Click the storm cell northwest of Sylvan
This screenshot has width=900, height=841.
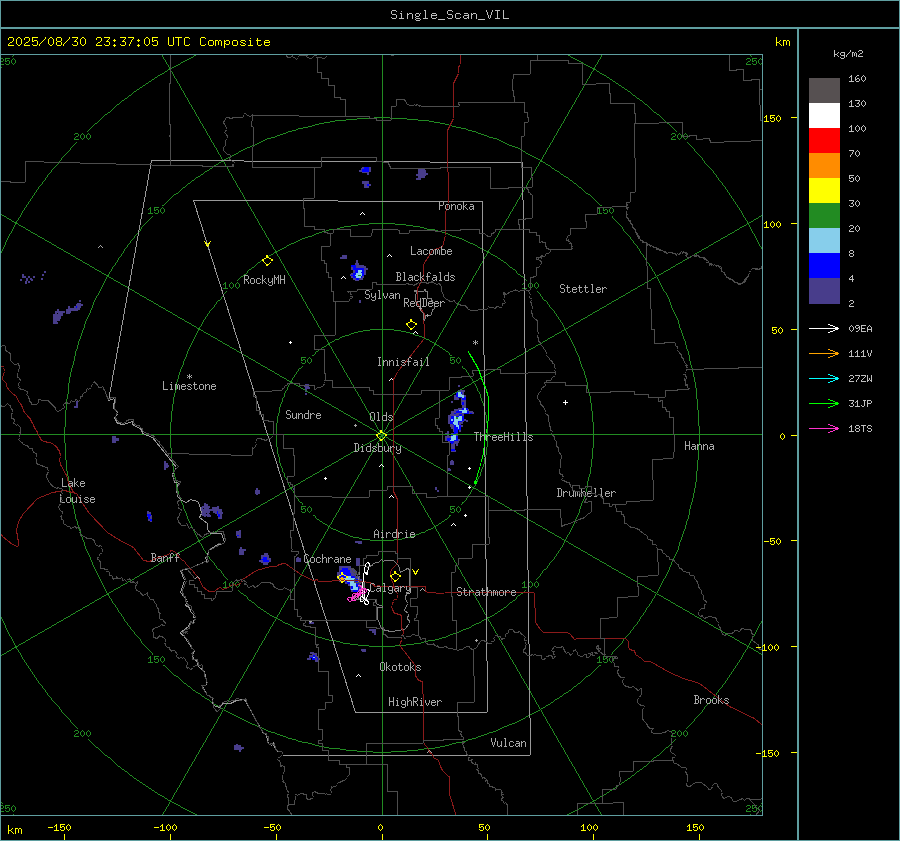click(359, 270)
